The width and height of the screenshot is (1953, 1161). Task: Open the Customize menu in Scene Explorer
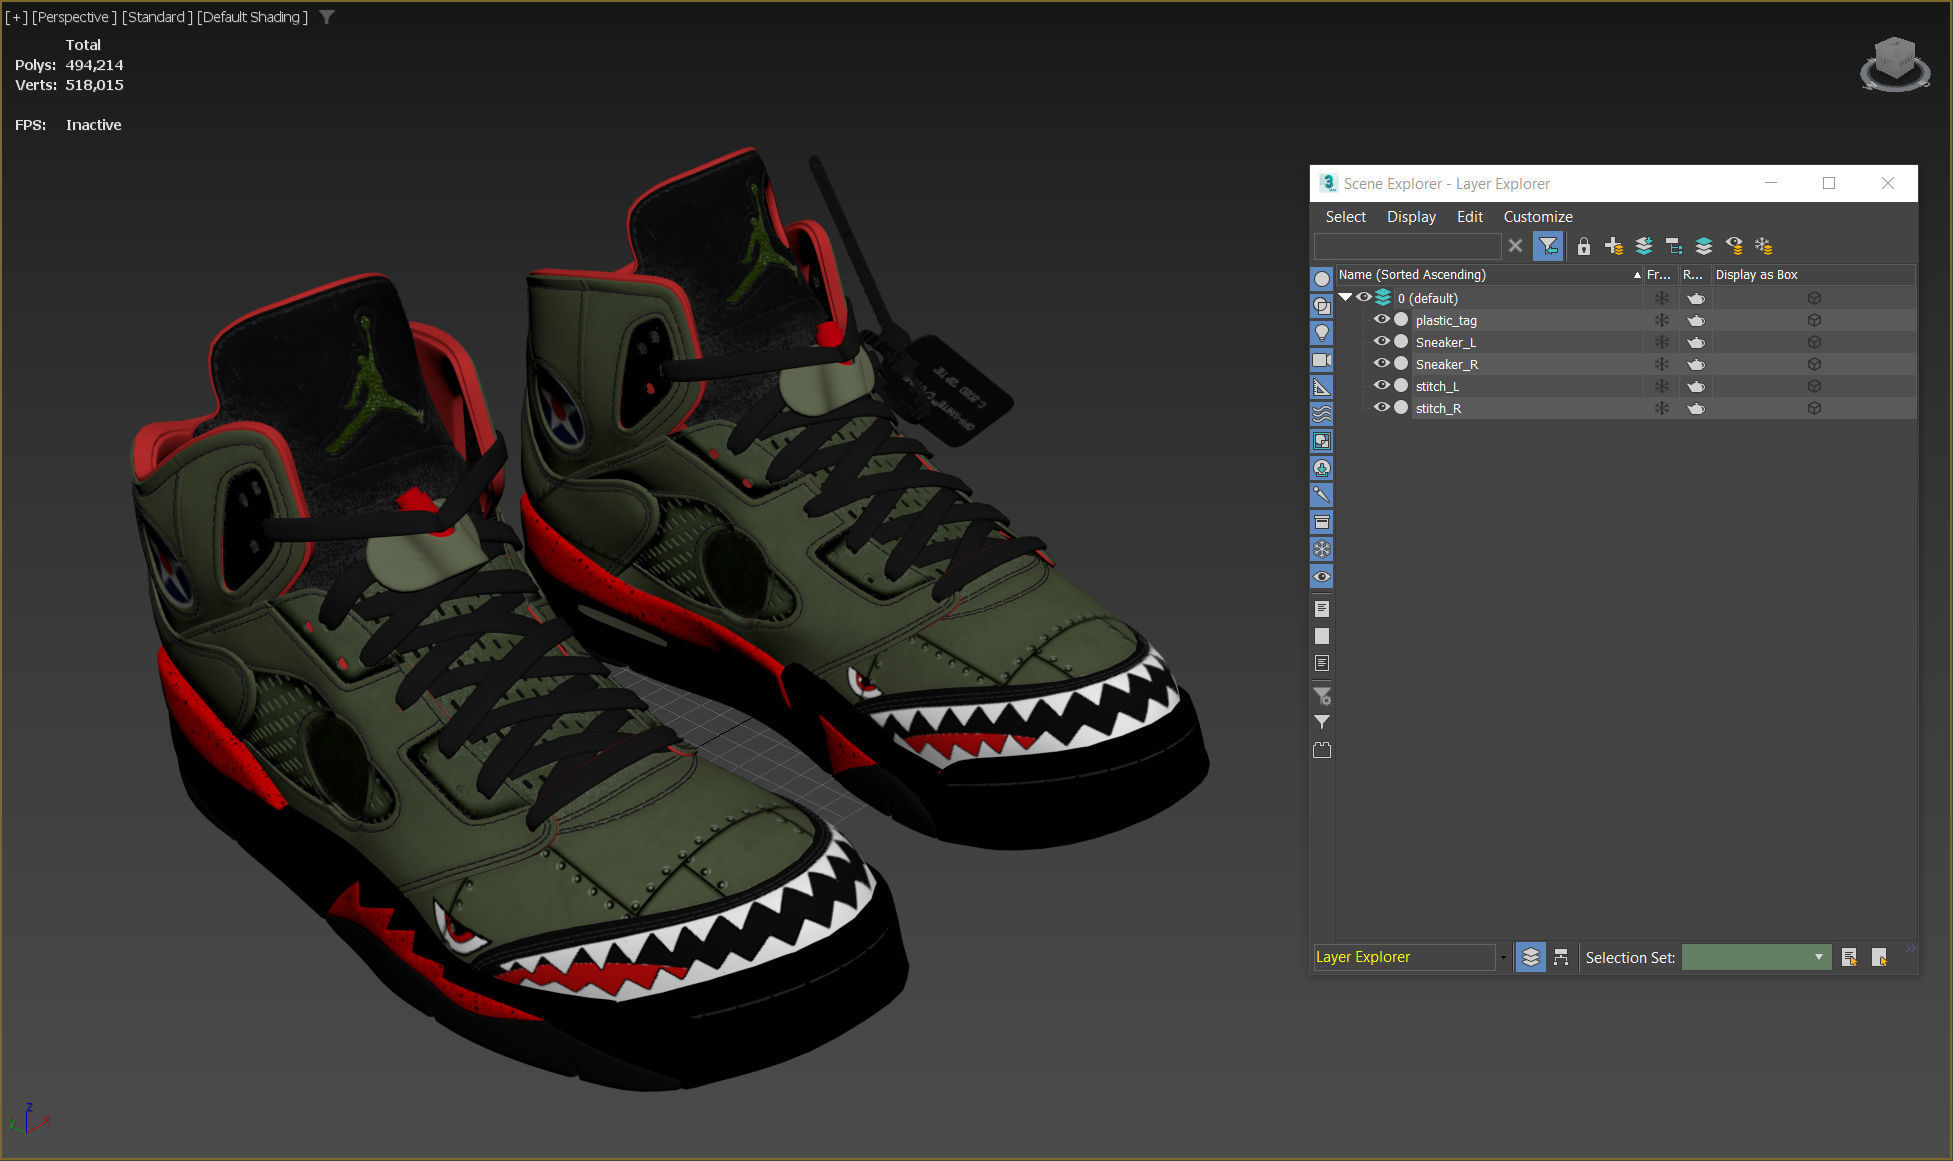point(1538,217)
